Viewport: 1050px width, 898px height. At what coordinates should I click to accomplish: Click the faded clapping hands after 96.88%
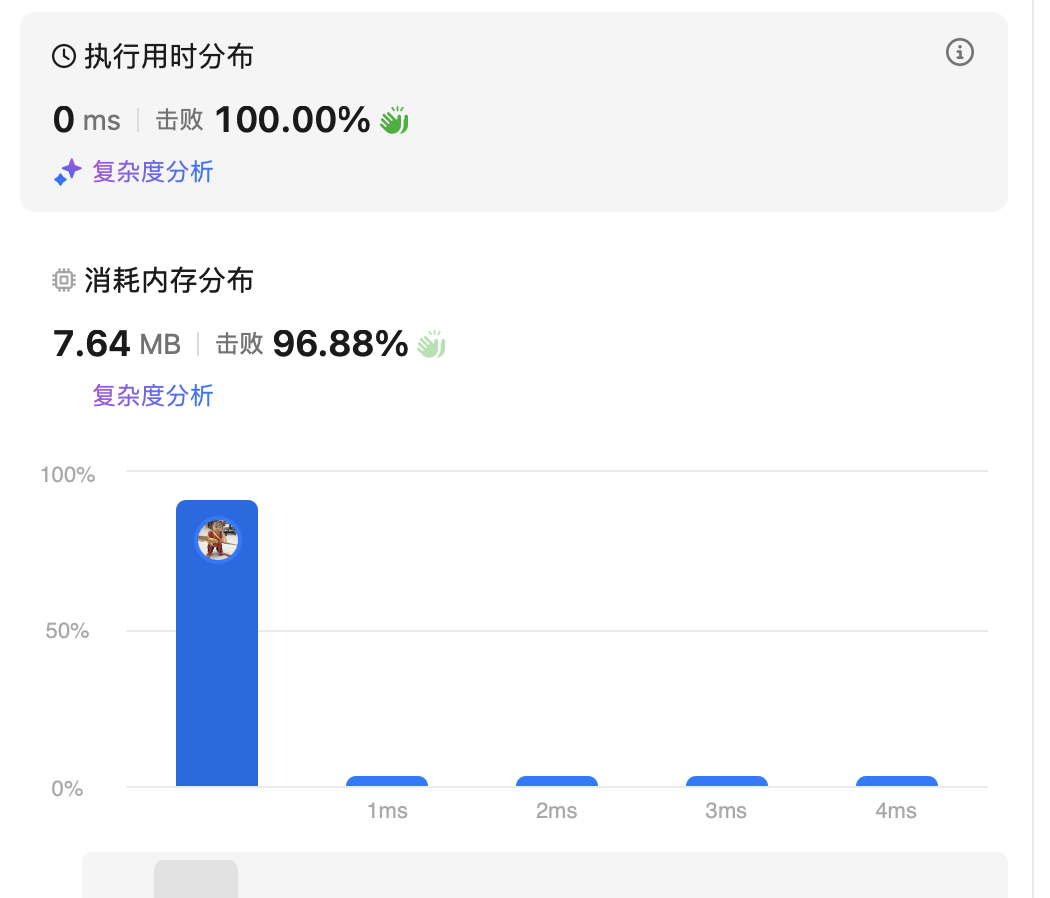tap(431, 344)
